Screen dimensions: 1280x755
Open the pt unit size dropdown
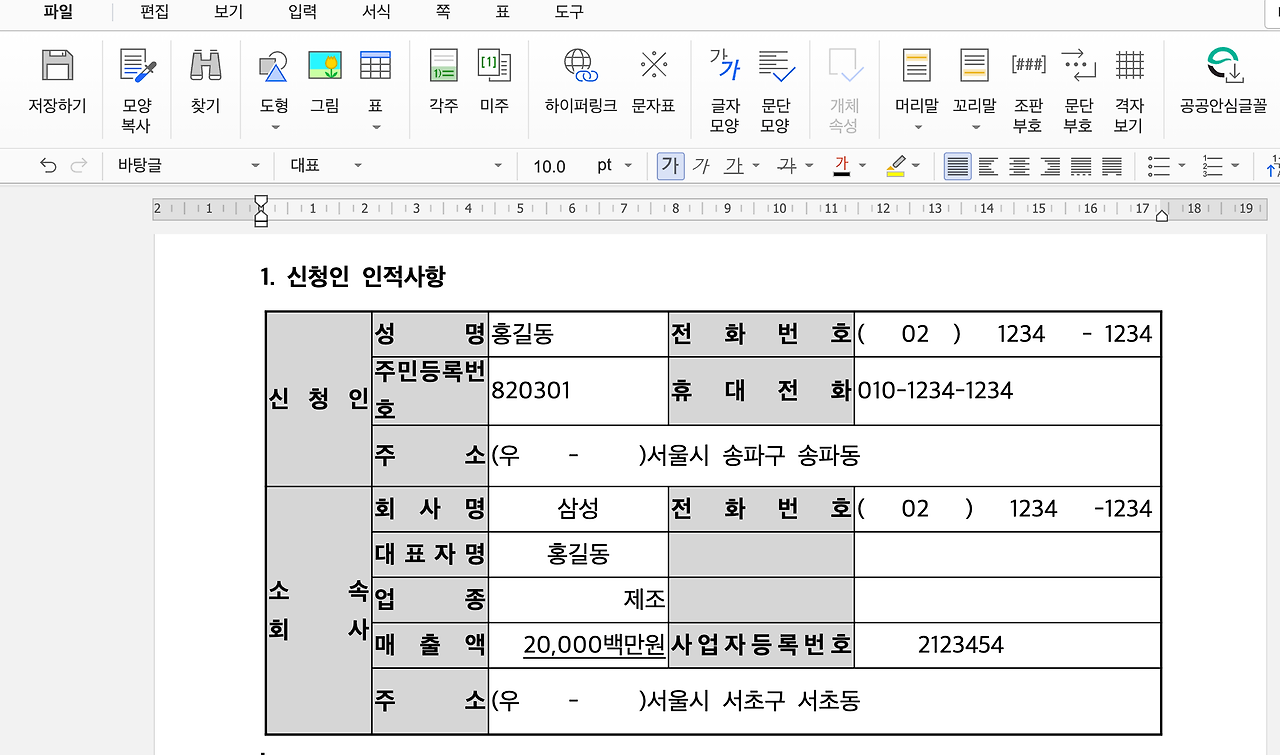coord(628,166)
